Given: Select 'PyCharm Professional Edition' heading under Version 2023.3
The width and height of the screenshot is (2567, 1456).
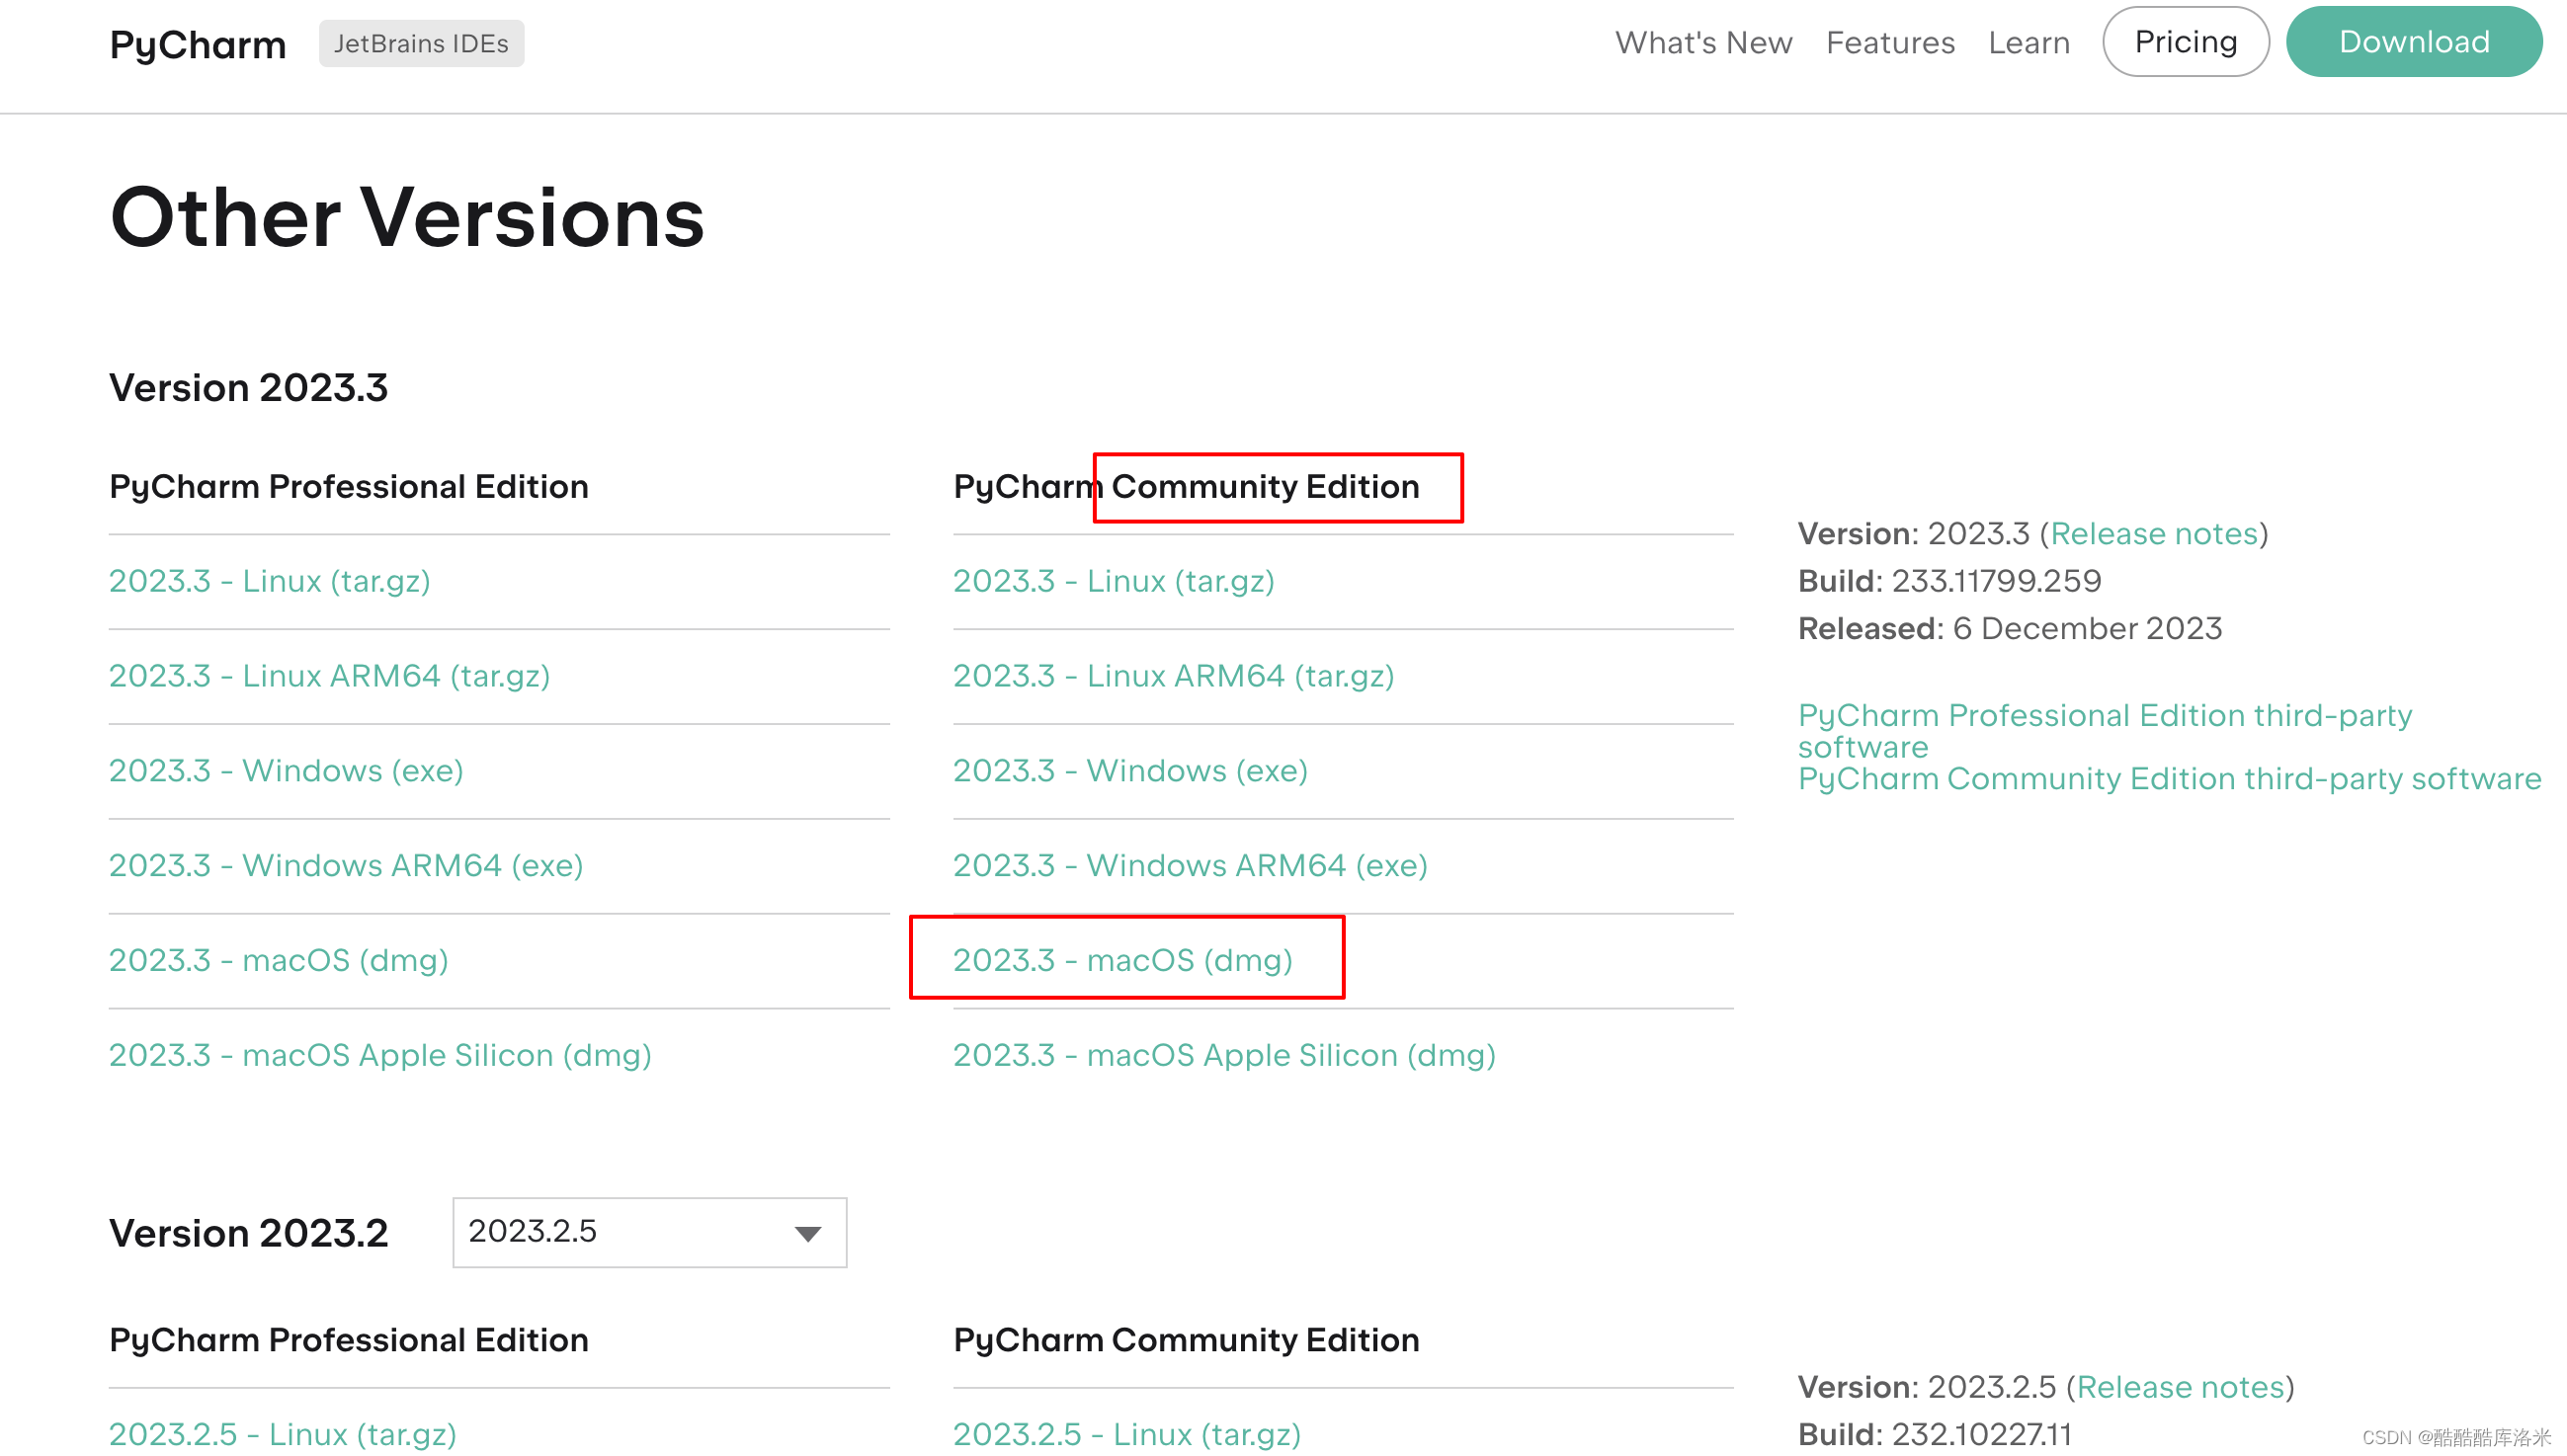Looking at the screenshot, I should tap(349, 487).
